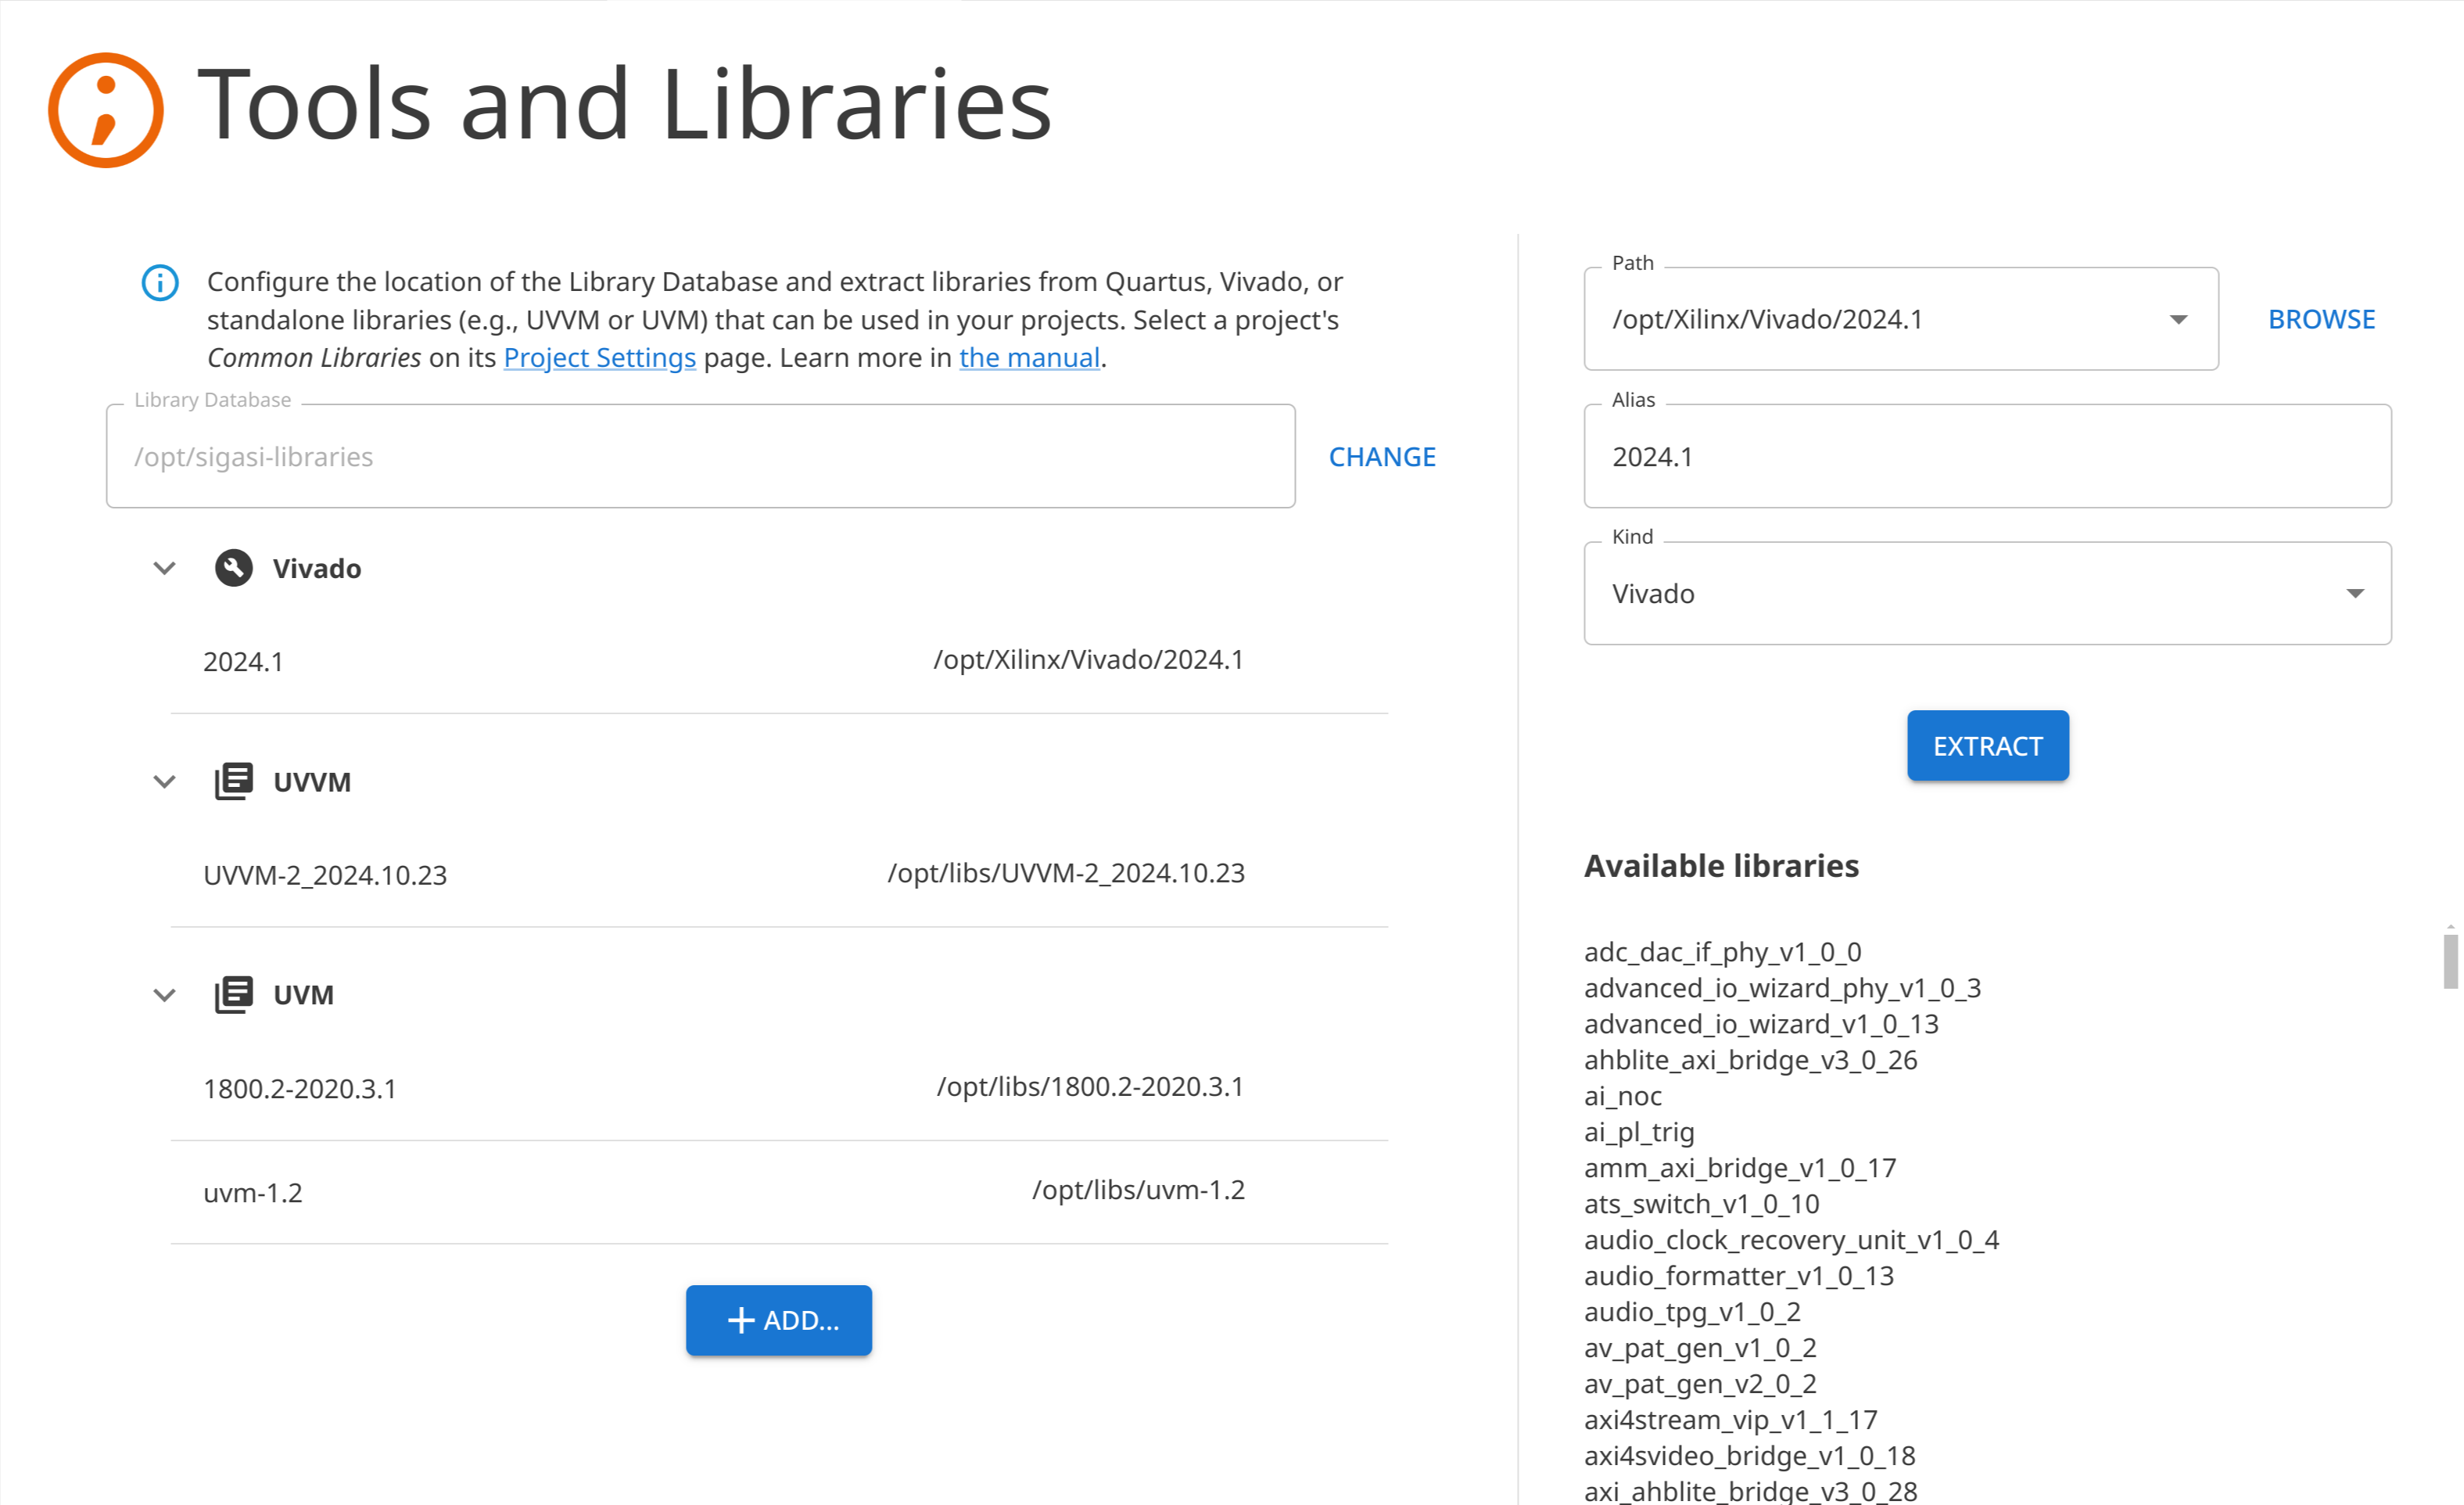Click the CHANGE library database button
This screenshot has width=2464, height=1505.
(x=1382, y=457)
